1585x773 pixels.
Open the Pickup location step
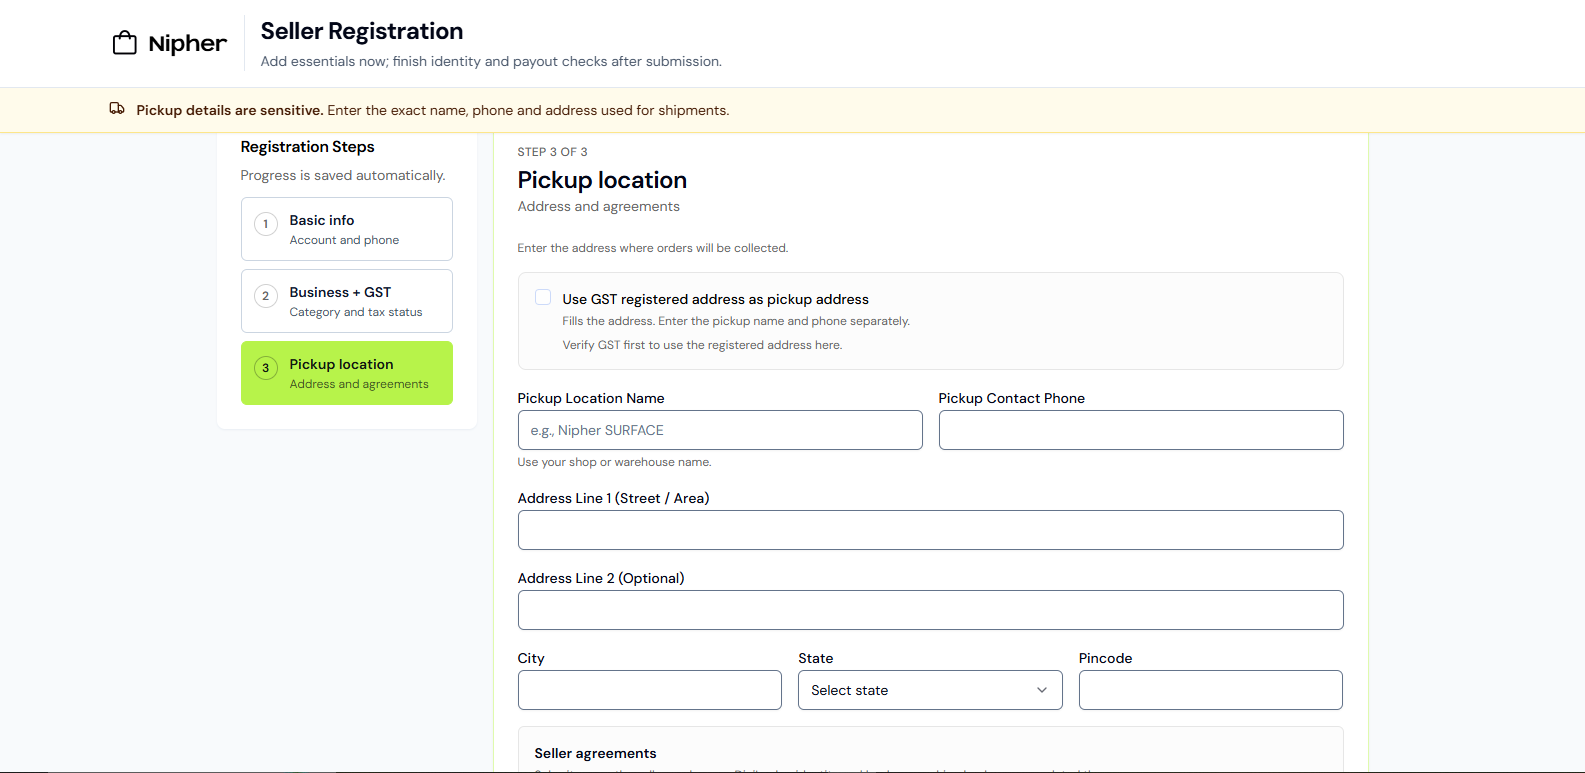pyautogui.click(x=347, y=373)
